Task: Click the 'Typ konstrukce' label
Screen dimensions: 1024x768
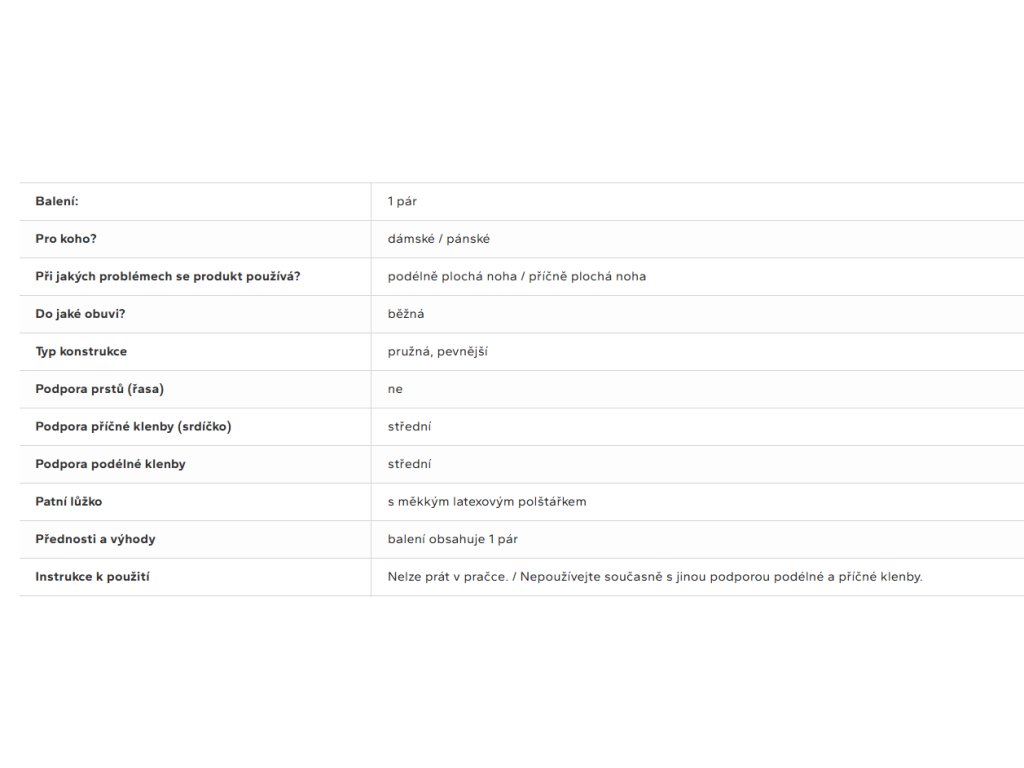Action: (81, 351)
